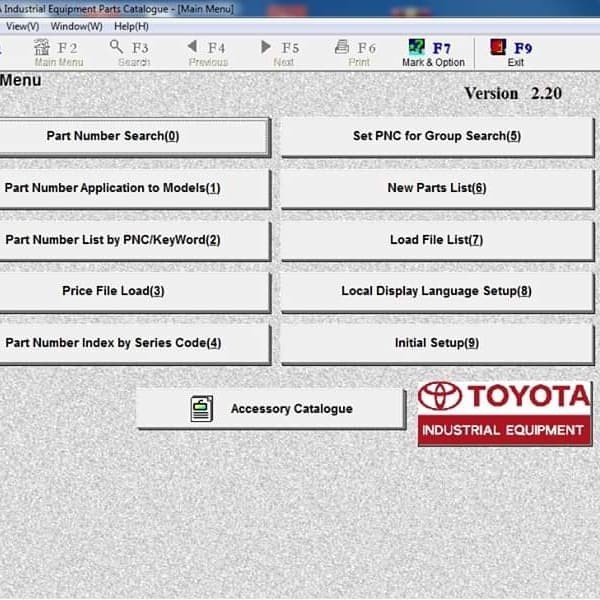Open the Accessory Catalogue

click(271, 409)
